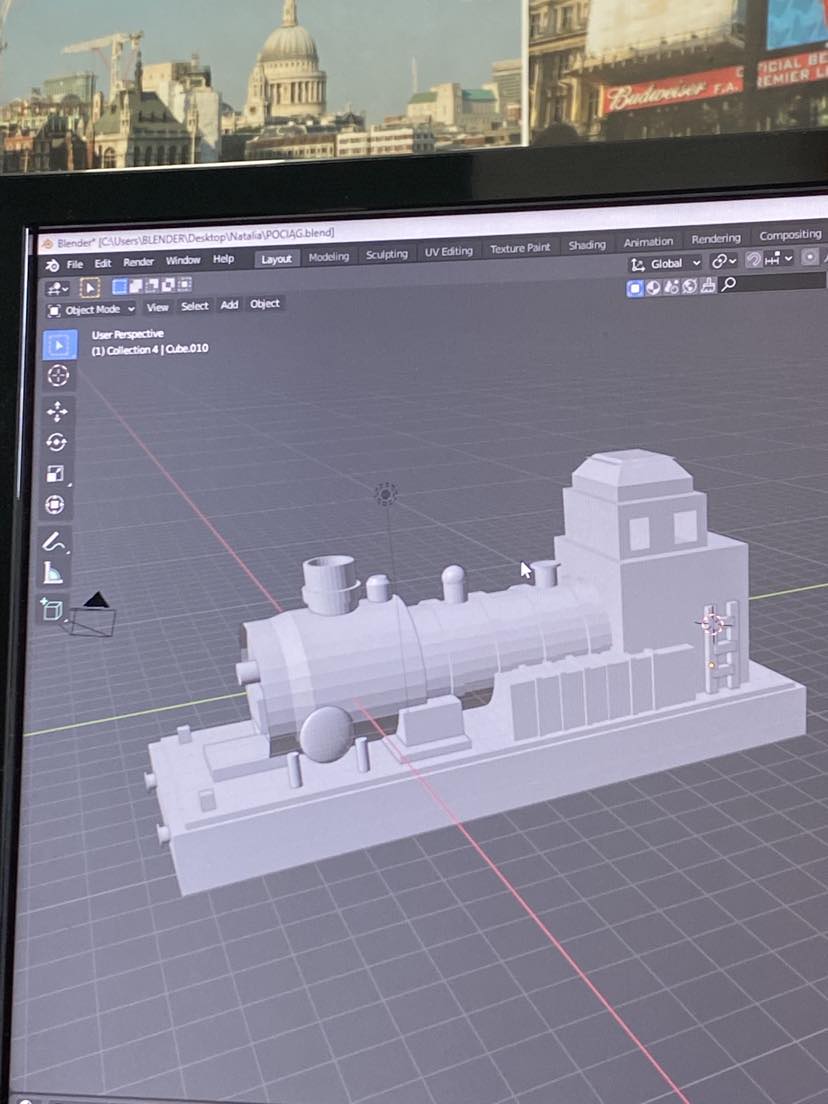The height and width of the screenshot is (1104, 828).
Task: Click the light object above the locomotive
Action: [x=385, y=494]
